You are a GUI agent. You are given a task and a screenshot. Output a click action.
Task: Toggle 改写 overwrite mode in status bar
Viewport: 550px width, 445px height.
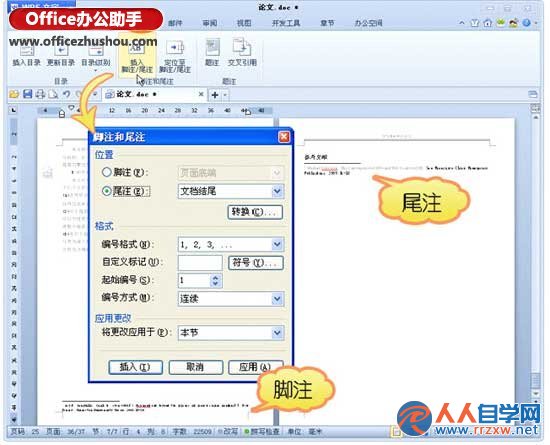coord(228,432)
